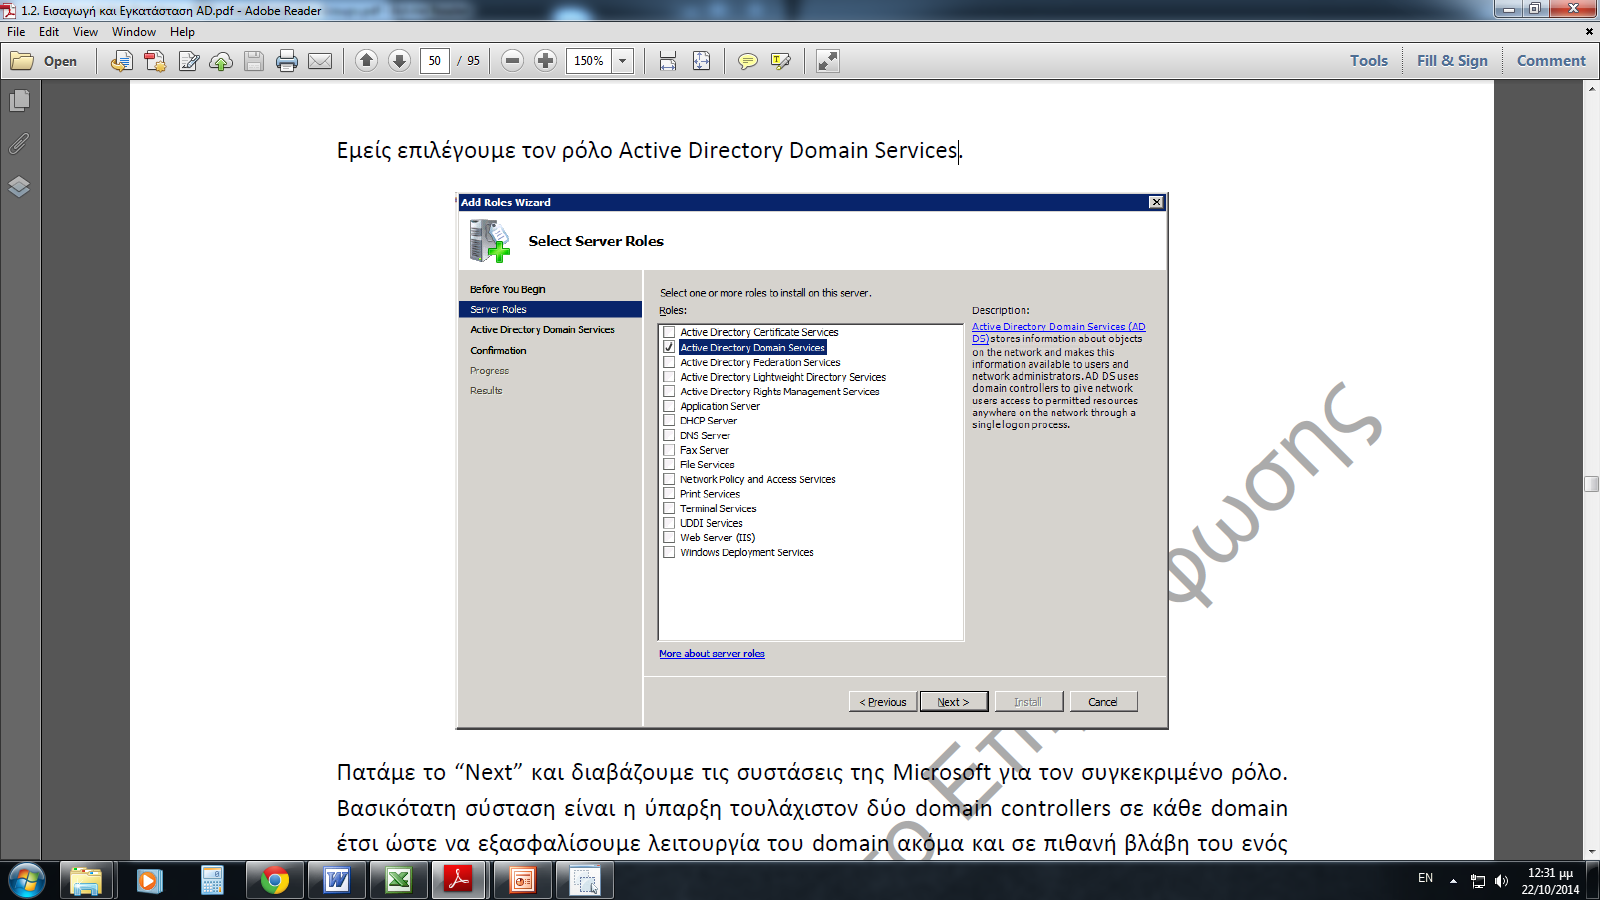Screen dimensions: 1600x900
Task: Click the Fax Server checkbox
Action: [669, 450]
